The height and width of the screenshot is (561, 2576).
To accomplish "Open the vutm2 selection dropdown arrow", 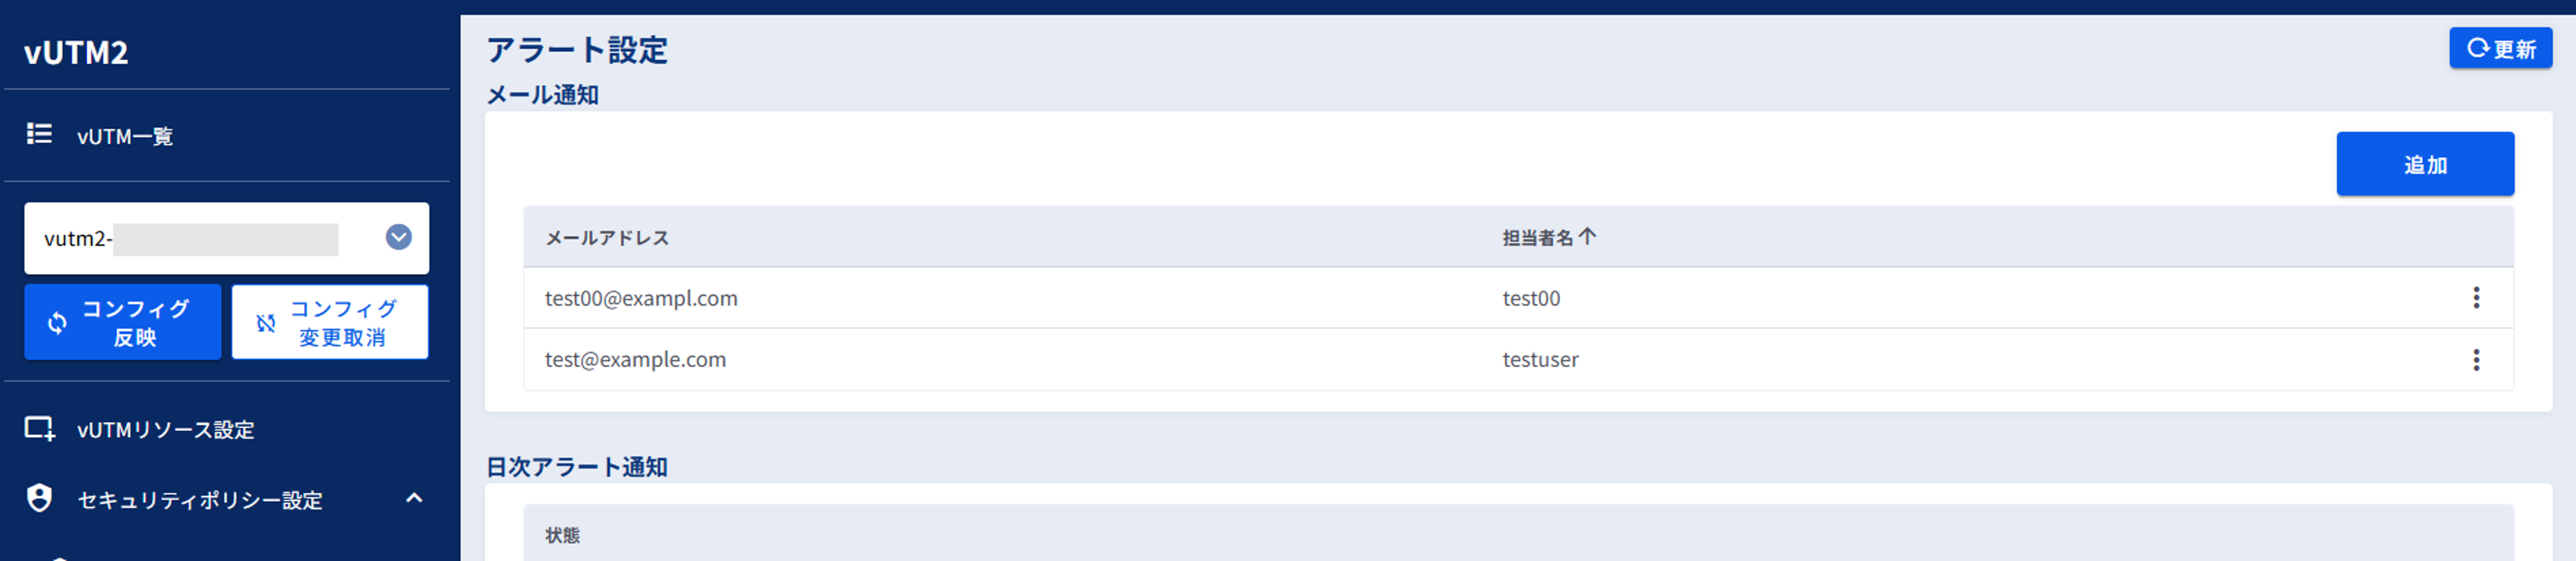I will [399, 237].
